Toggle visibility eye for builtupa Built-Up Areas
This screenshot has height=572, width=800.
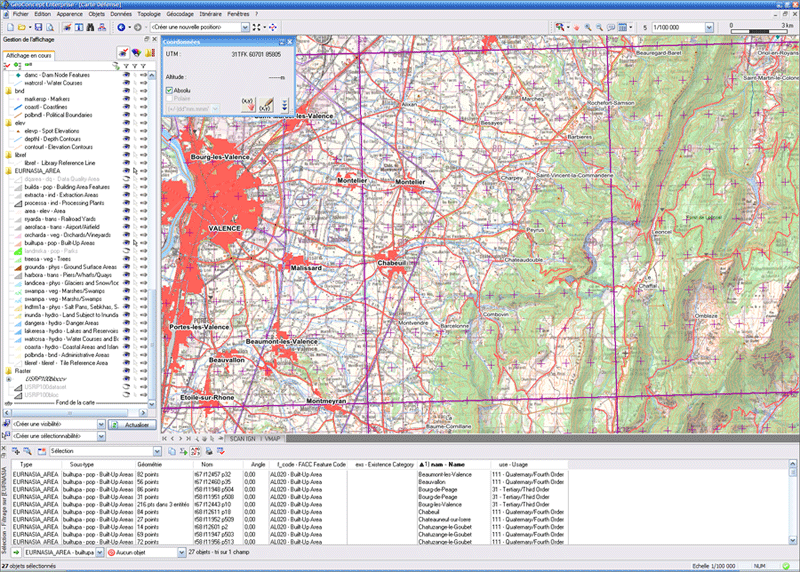[x=126, y=243]
